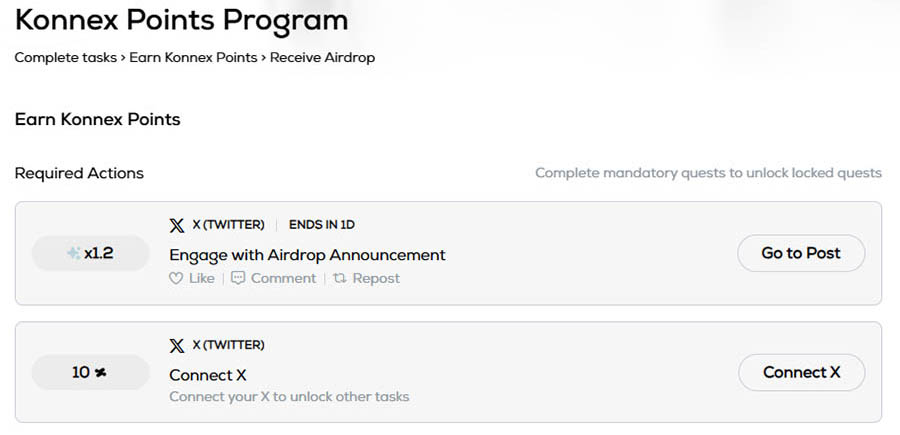Click the X logo in the Connect X card
This screenshot has height=435, width=900.
[177, 345]
